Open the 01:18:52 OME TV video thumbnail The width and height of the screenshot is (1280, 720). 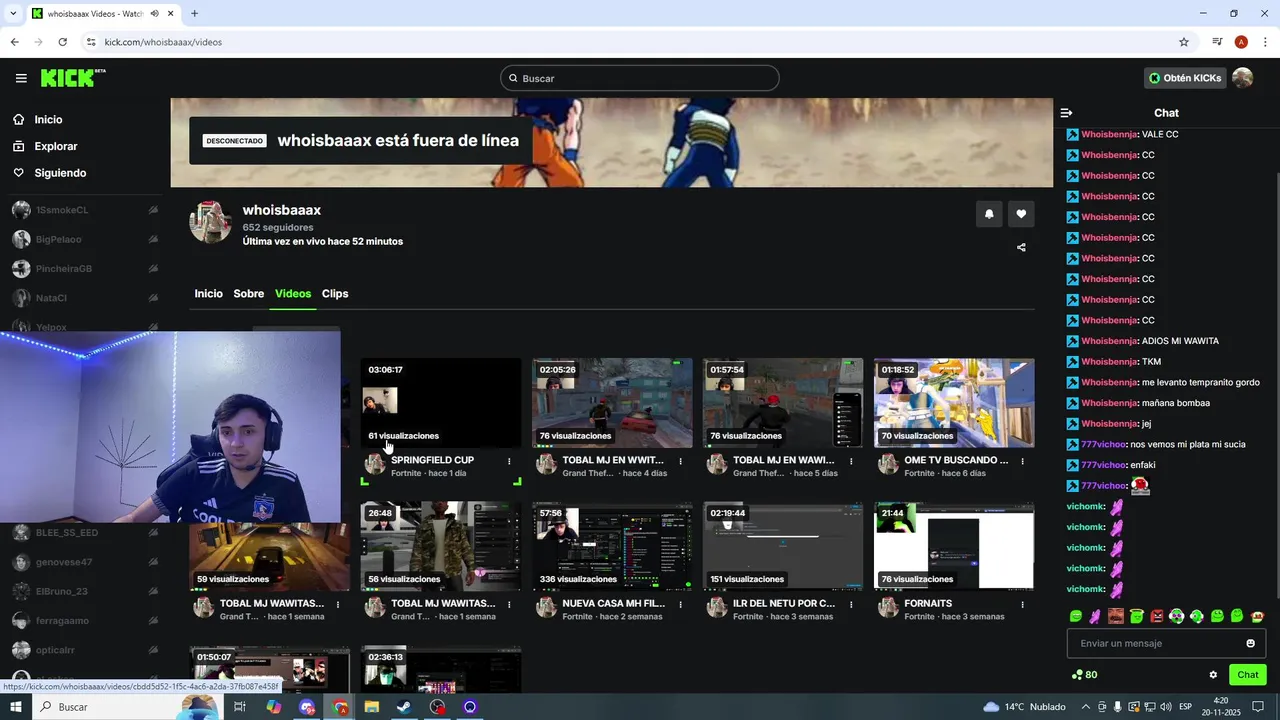(954, 403)
